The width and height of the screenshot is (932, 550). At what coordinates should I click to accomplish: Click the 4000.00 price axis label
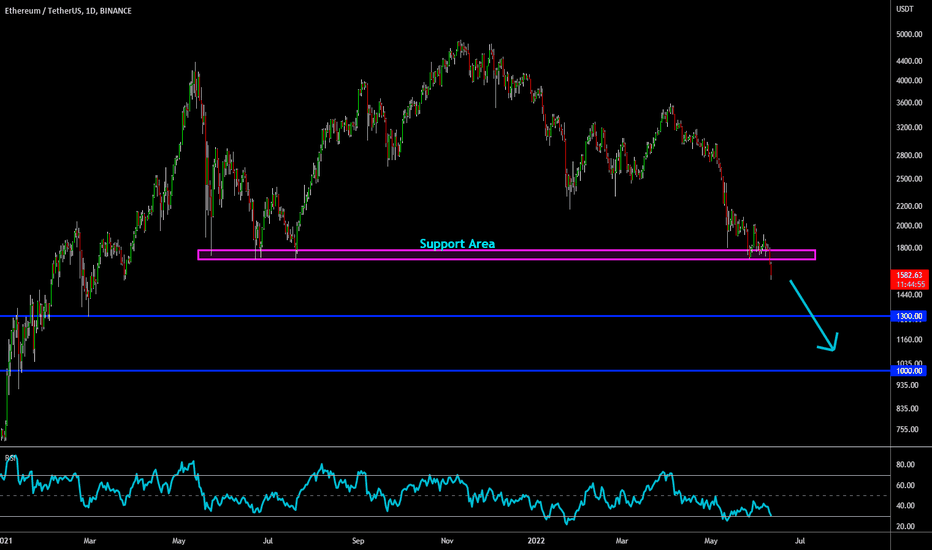coord(909,81)
